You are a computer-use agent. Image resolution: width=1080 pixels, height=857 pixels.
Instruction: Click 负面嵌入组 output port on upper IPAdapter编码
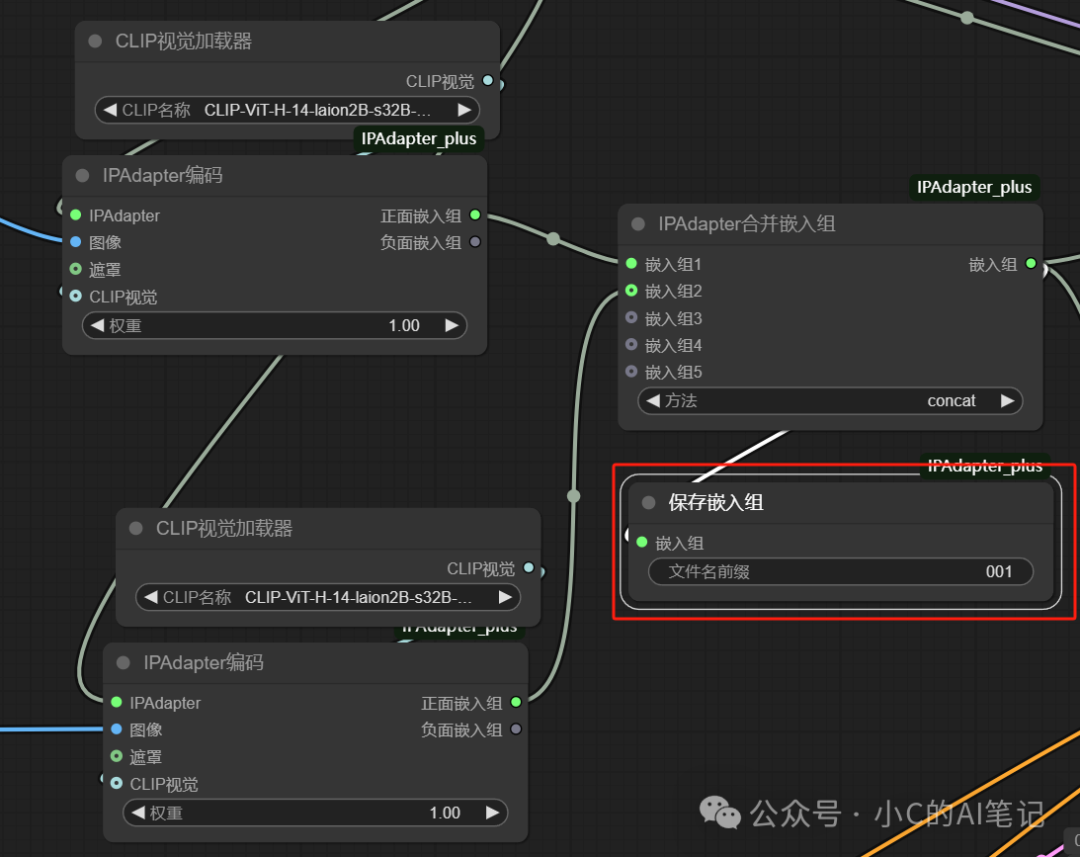pos(475,242)
